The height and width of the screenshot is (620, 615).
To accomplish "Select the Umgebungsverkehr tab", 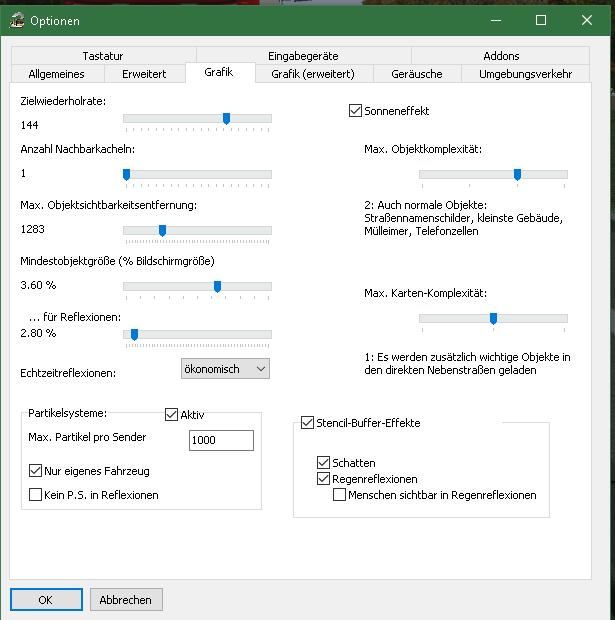I will point(526,74).
